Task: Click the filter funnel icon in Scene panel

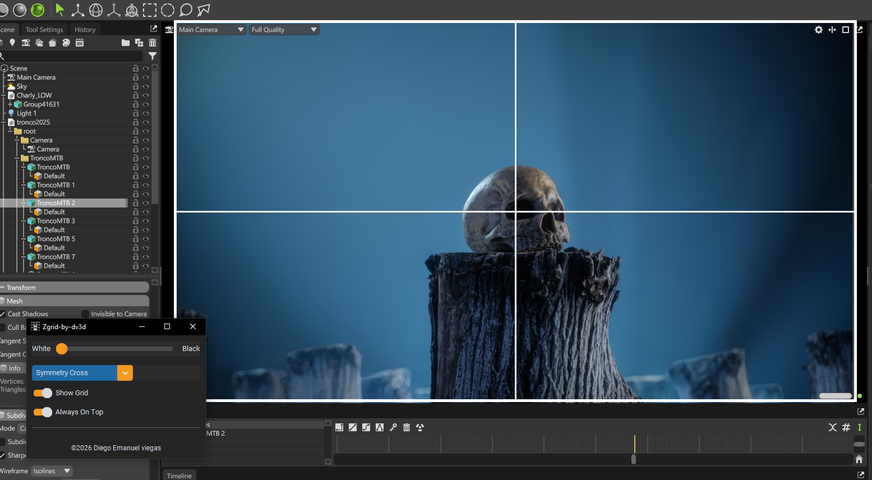Action: point(152,56)
